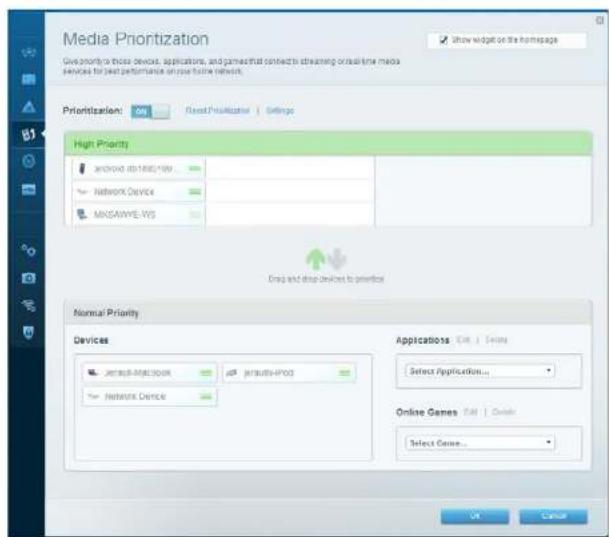Click Delete next to Online Games
The image size is (609, 537).
(503, 412)
